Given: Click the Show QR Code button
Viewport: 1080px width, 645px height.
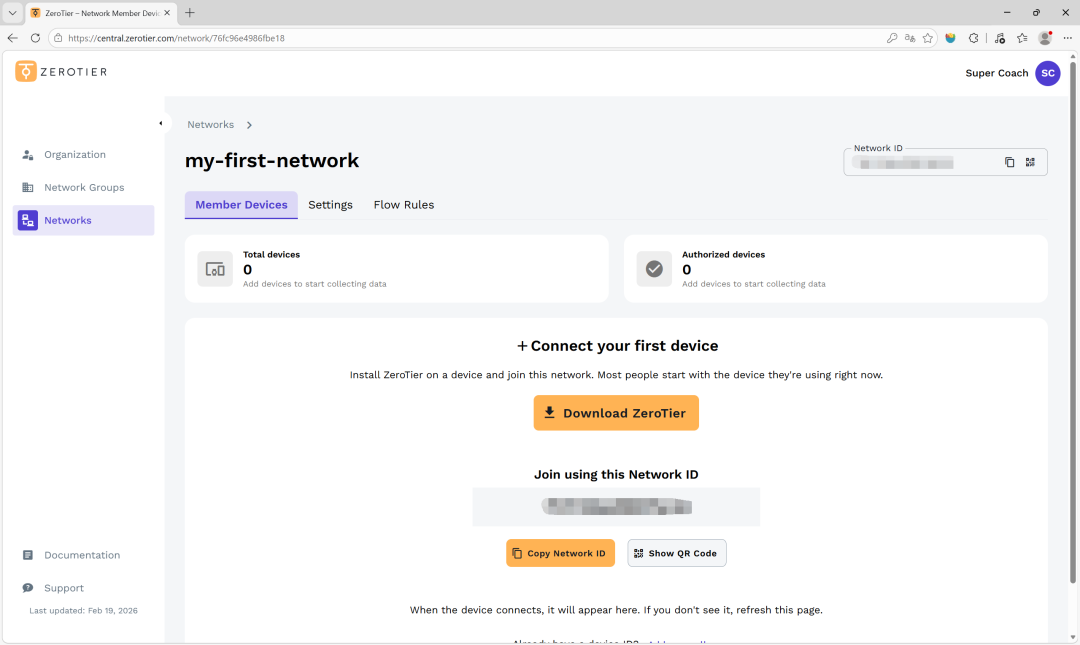Looking at the screenshot, I should (x=677, y=553).
